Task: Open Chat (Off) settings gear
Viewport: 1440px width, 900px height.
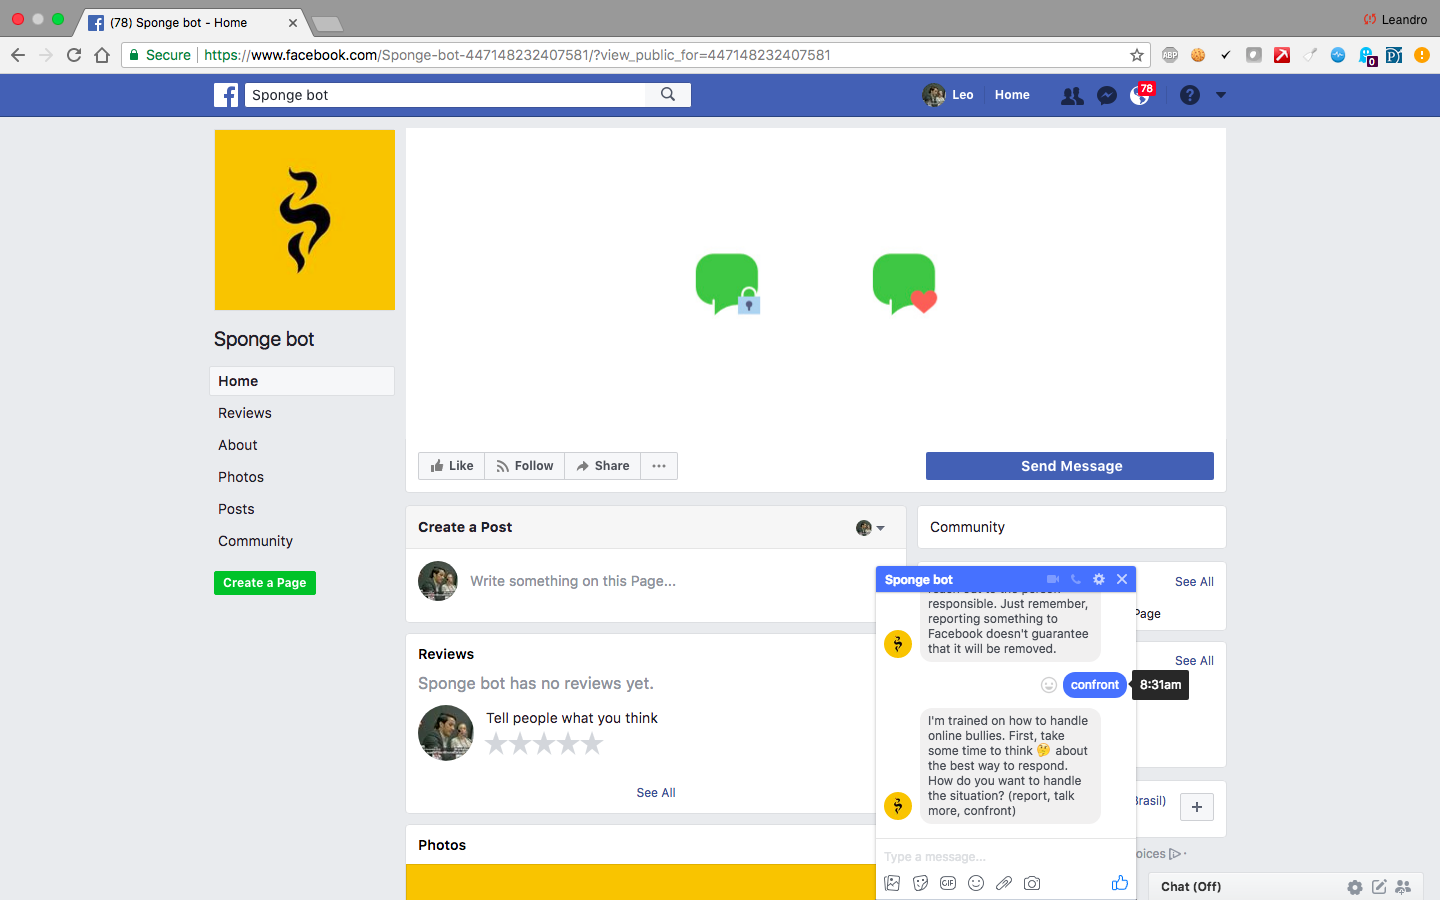Action: [x=1355, y=887]
